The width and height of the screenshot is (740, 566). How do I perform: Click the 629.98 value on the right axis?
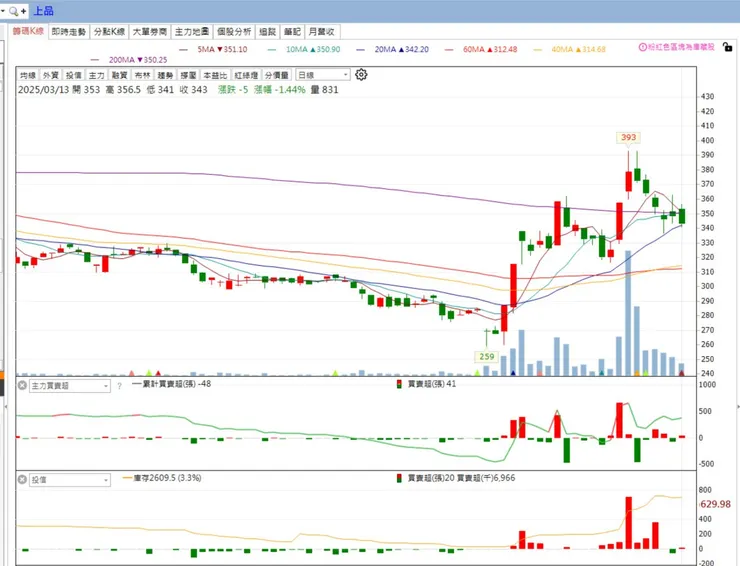click(x=715, y=504)
